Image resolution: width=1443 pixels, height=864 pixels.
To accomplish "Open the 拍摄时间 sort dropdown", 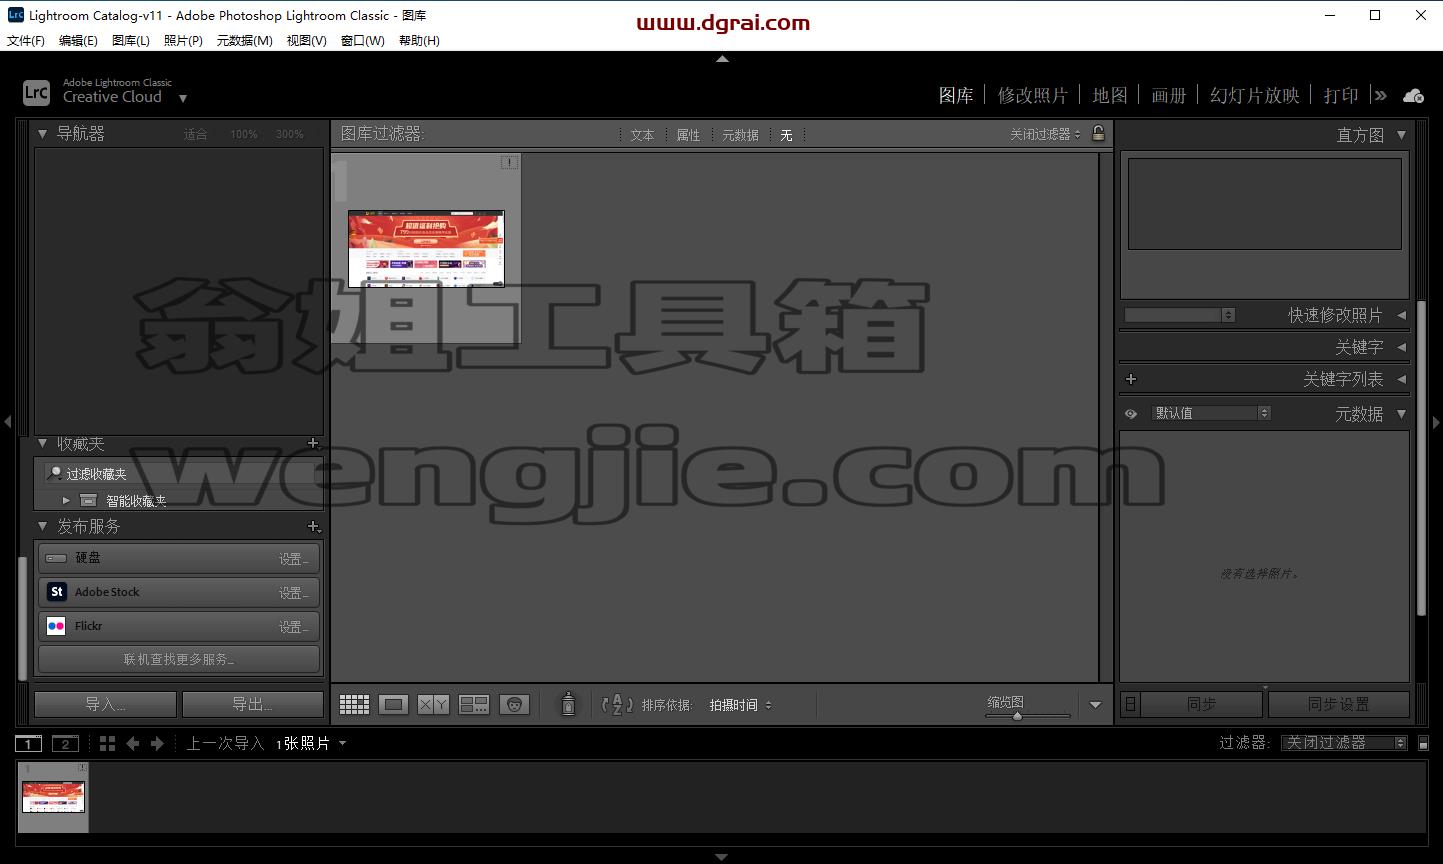I will pos(741,705).
